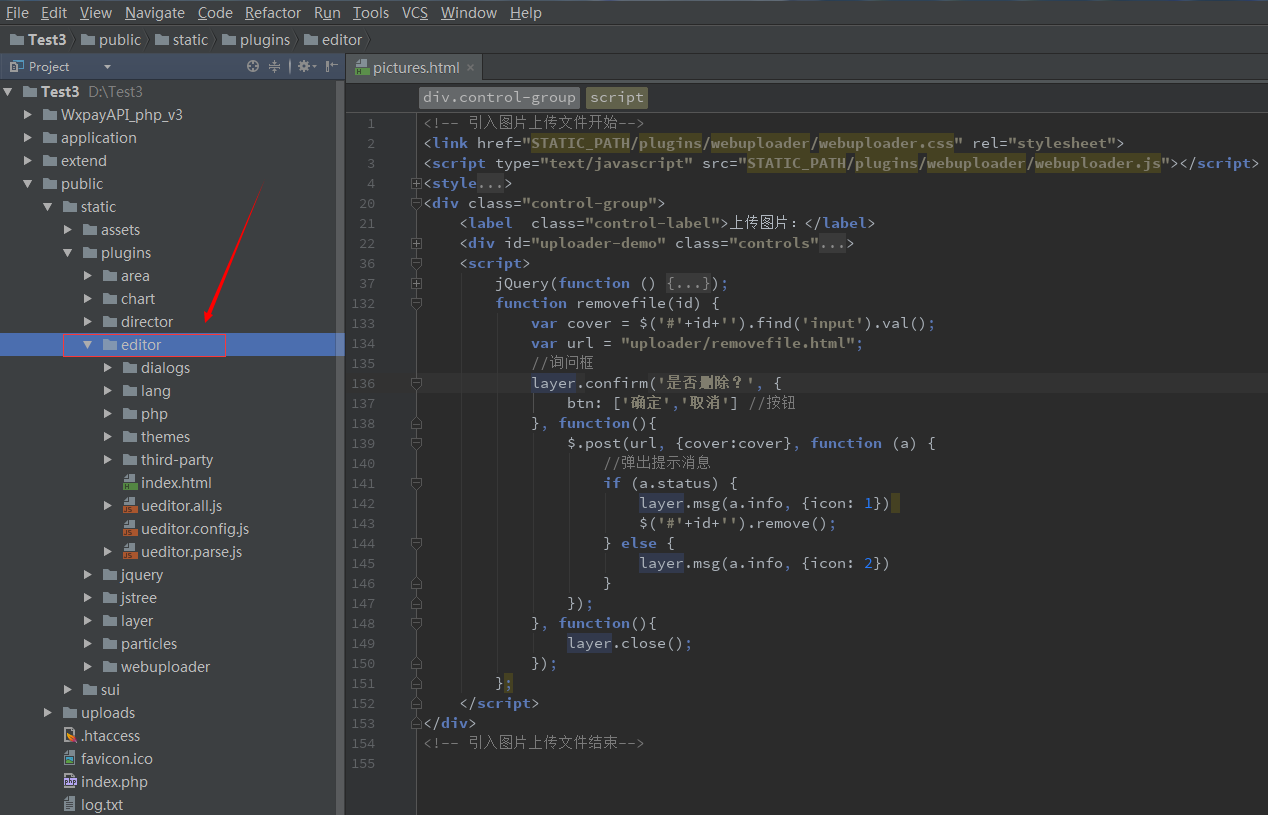The height and width of the screenshot is (815, 1268).
Task: Open the Project view dropdown
Action: (107, 67)
